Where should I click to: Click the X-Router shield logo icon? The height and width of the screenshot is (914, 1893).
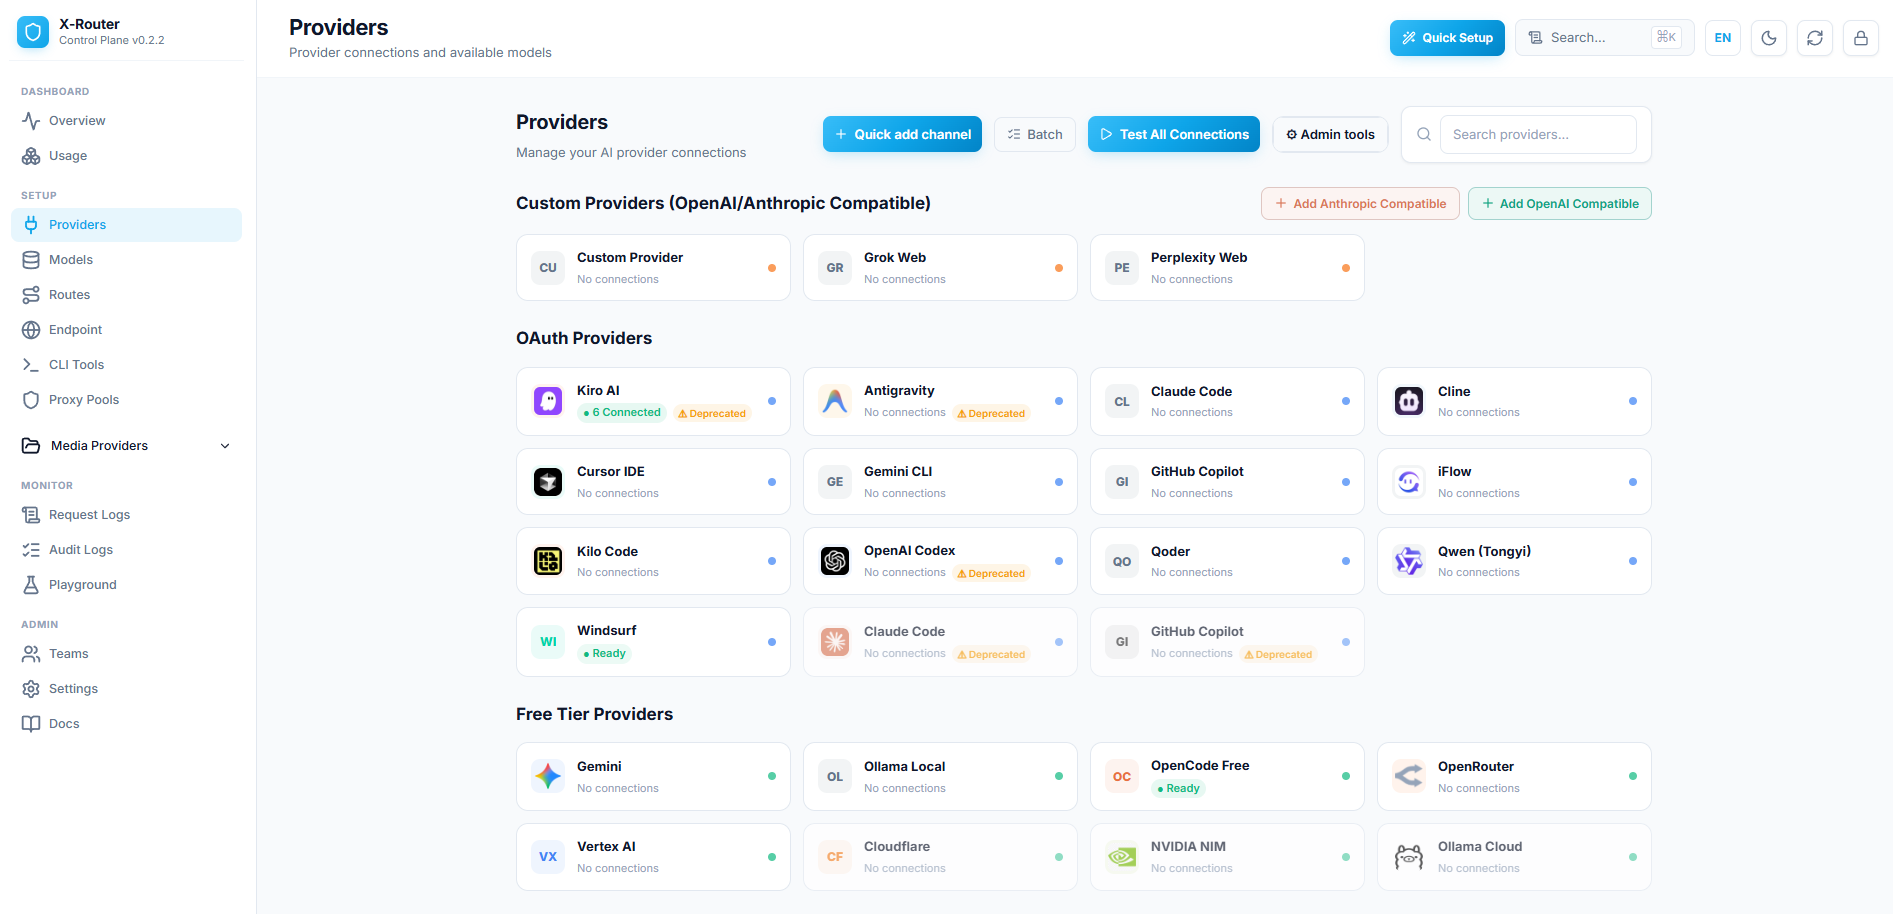(33, 32)
